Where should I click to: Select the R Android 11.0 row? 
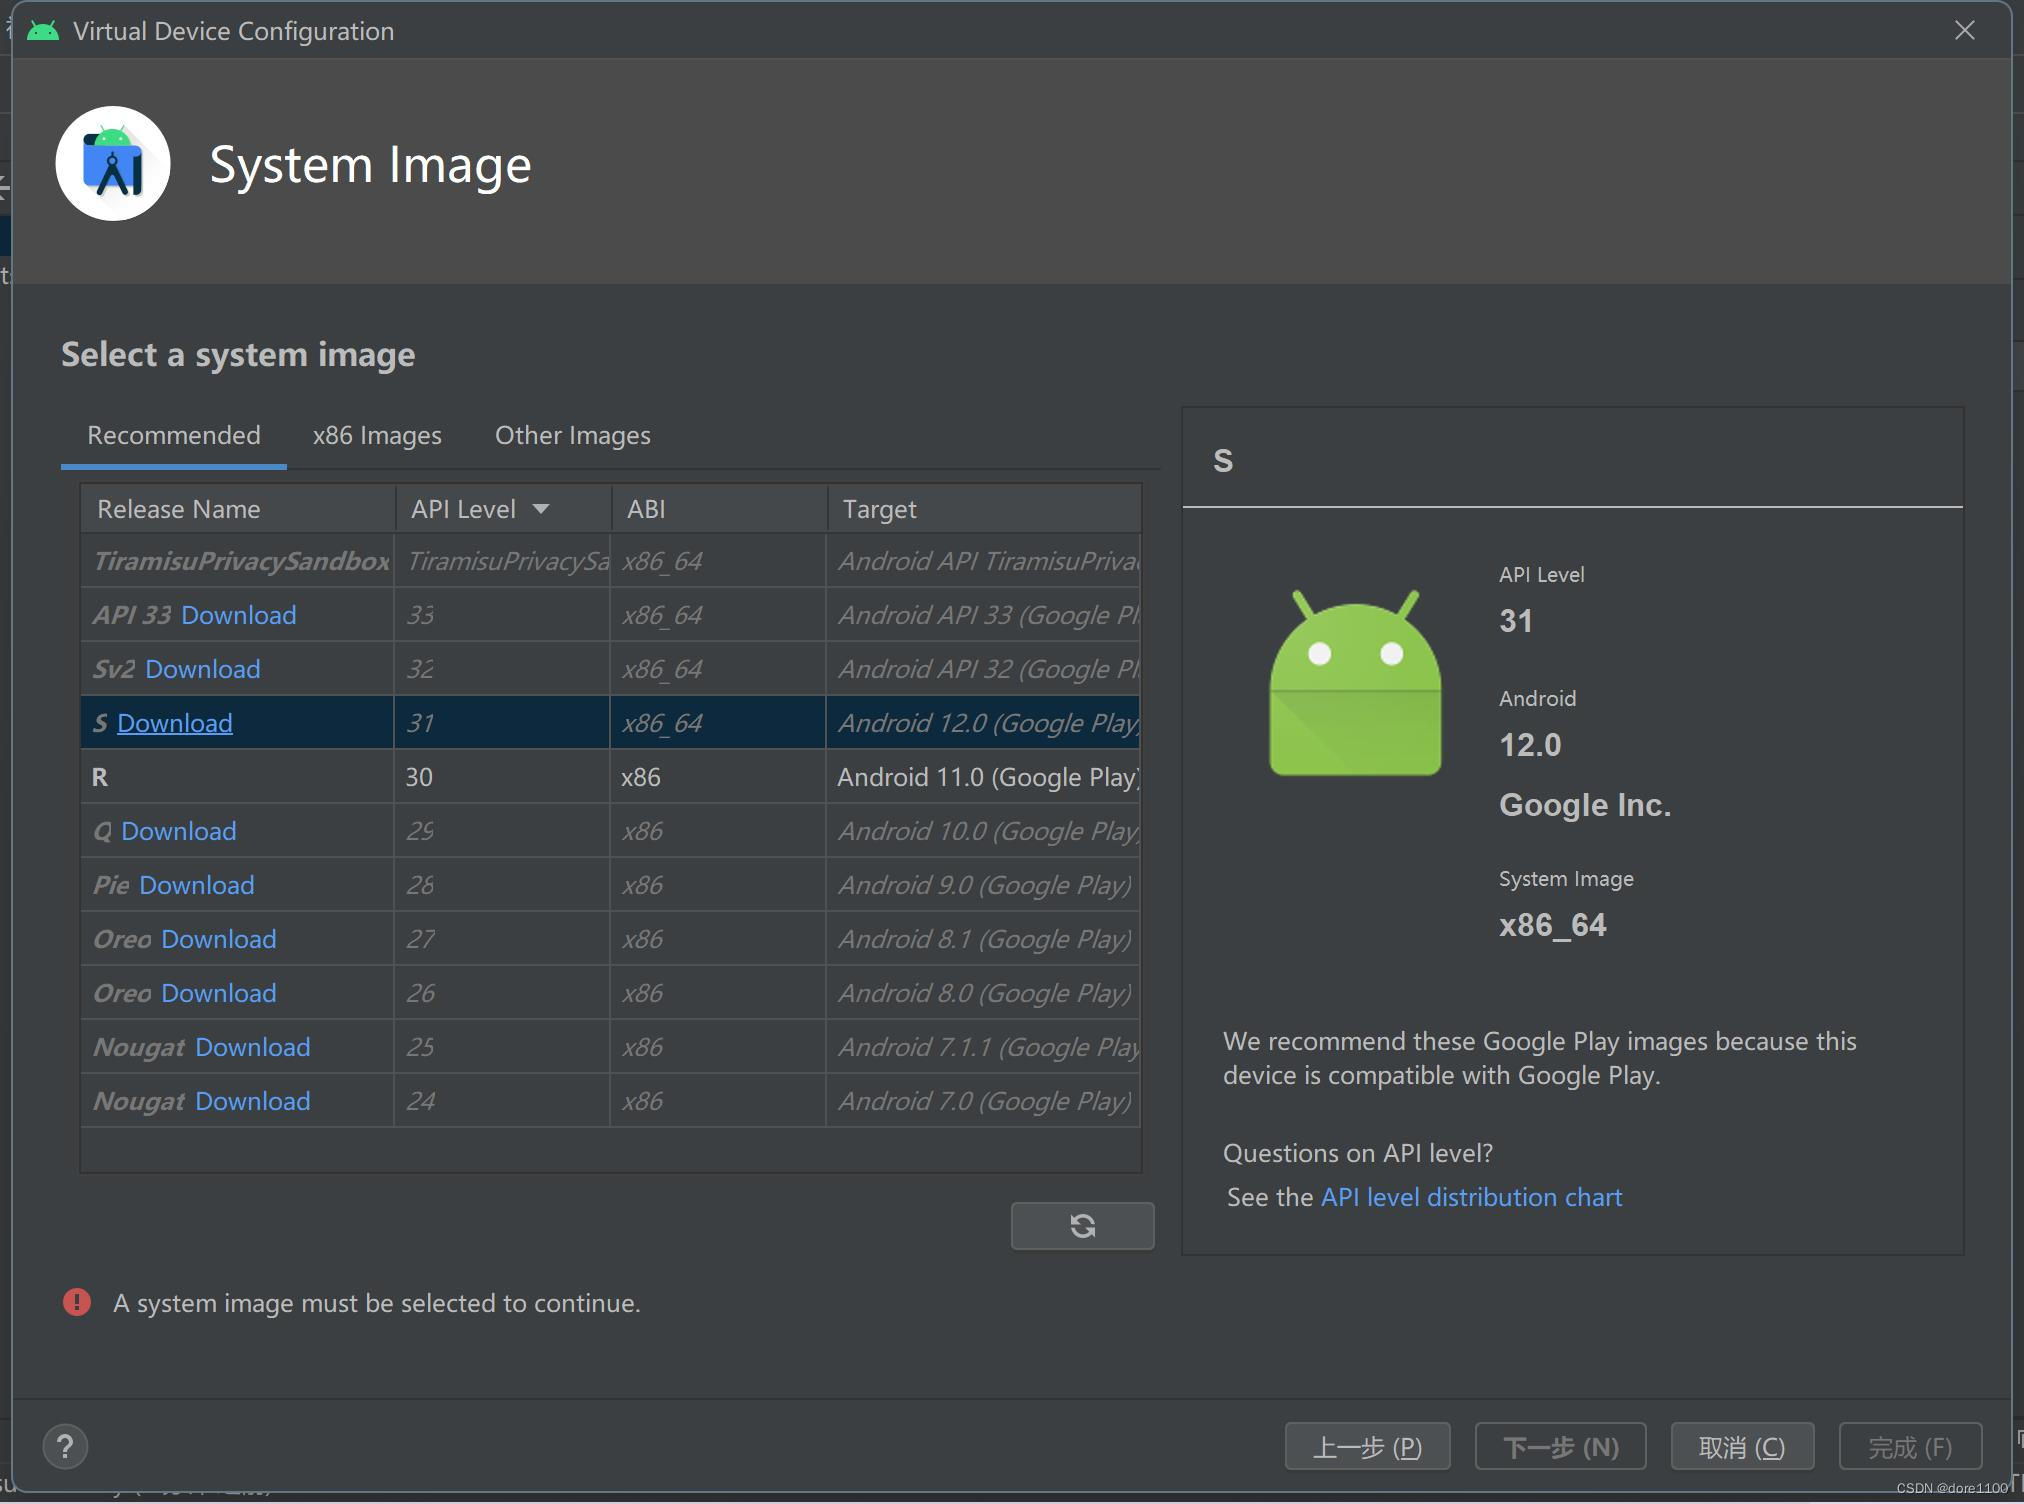[x=610, y=777]
